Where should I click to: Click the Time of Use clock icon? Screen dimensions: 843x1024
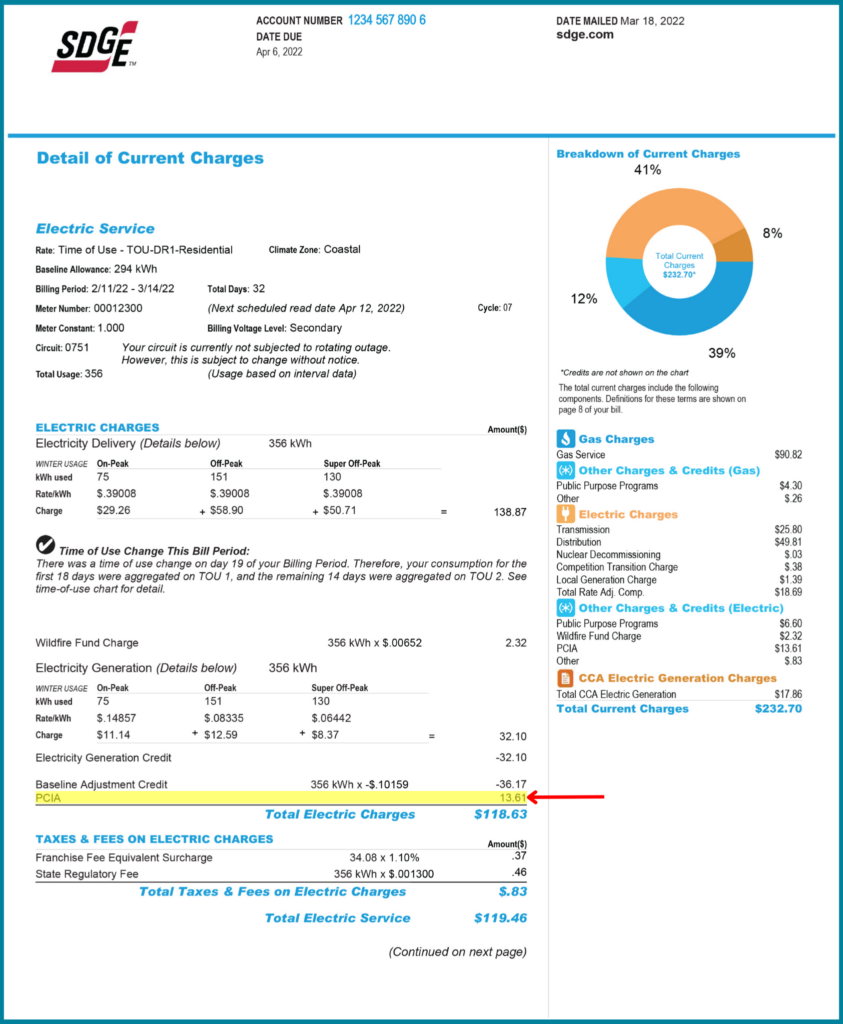[x=44, y=546]
